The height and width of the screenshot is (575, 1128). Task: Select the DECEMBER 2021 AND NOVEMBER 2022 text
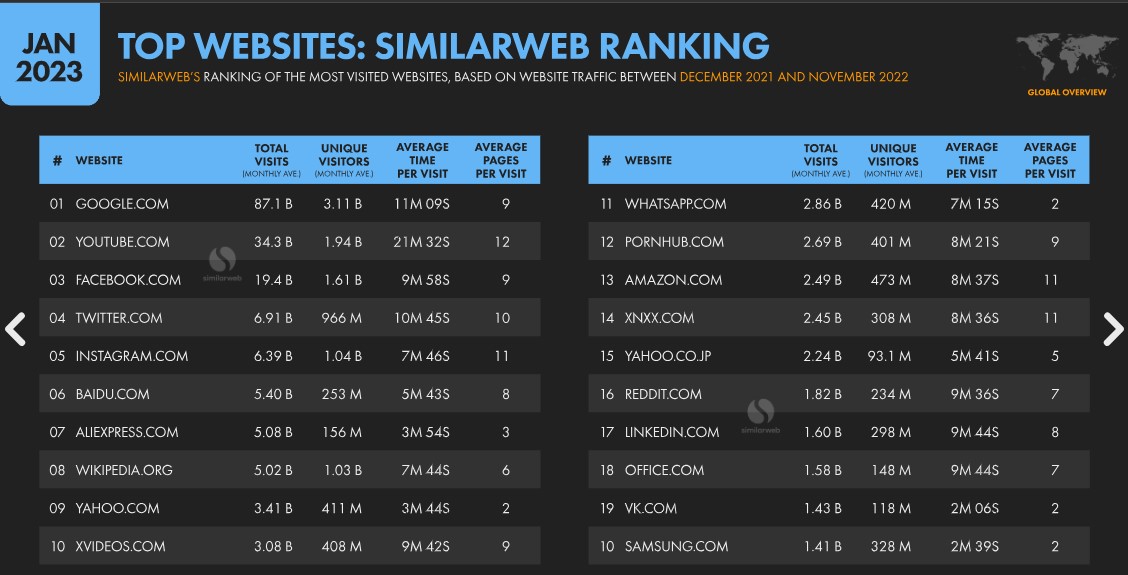click(x=793, y=76)
